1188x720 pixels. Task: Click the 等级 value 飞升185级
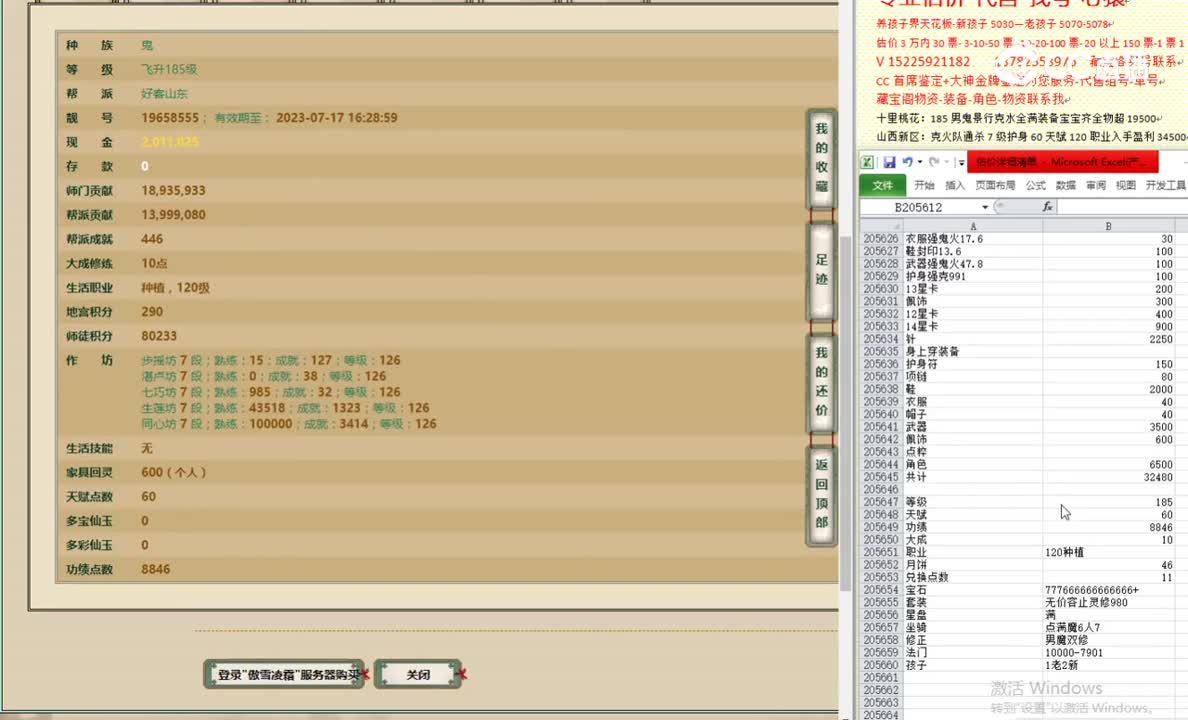169,69
